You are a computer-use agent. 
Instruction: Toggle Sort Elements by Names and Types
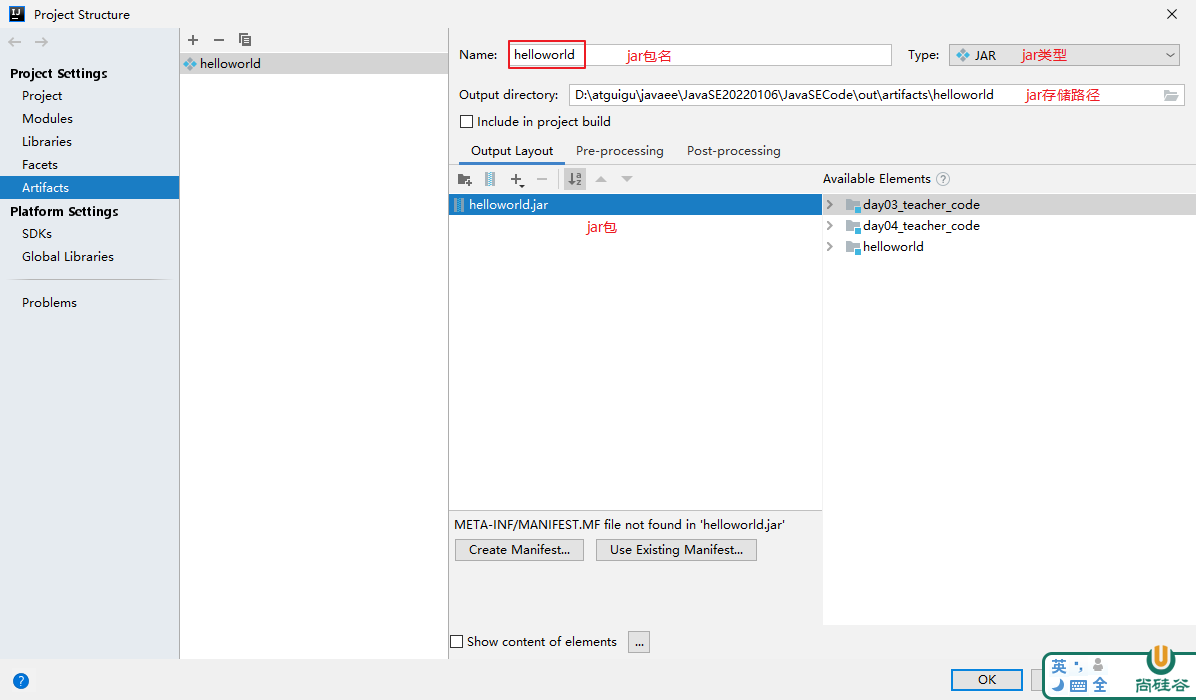575,179
